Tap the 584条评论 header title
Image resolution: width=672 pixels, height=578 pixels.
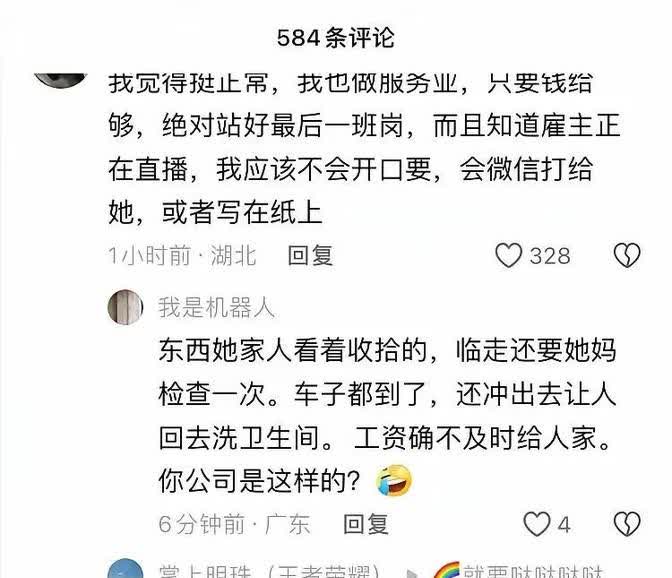[x=336, y=38]
